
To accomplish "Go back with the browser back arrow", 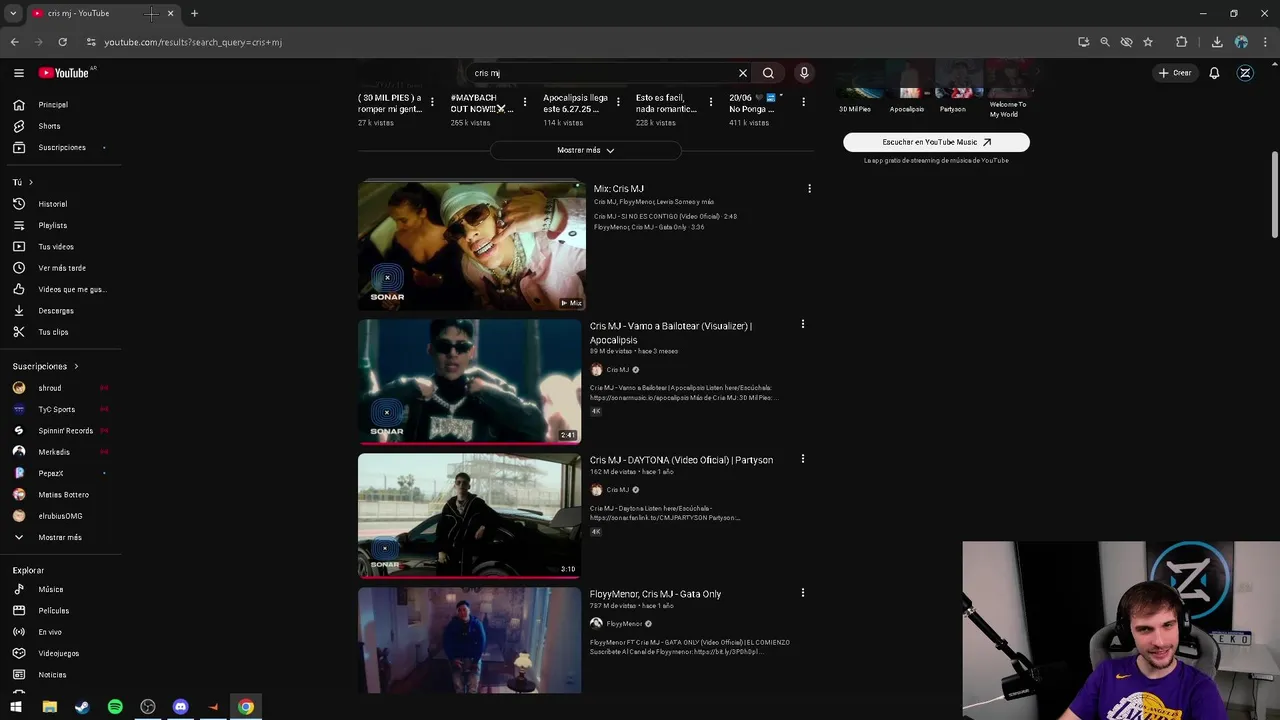I will [x=14, y=42].
